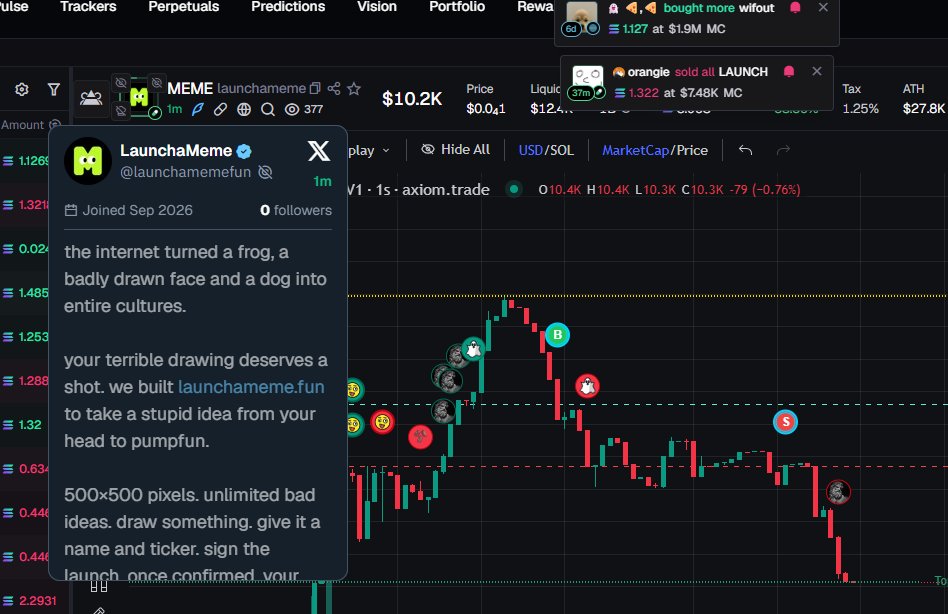Toggle the bottom-left hide icon on token image

tap(121, 111)
